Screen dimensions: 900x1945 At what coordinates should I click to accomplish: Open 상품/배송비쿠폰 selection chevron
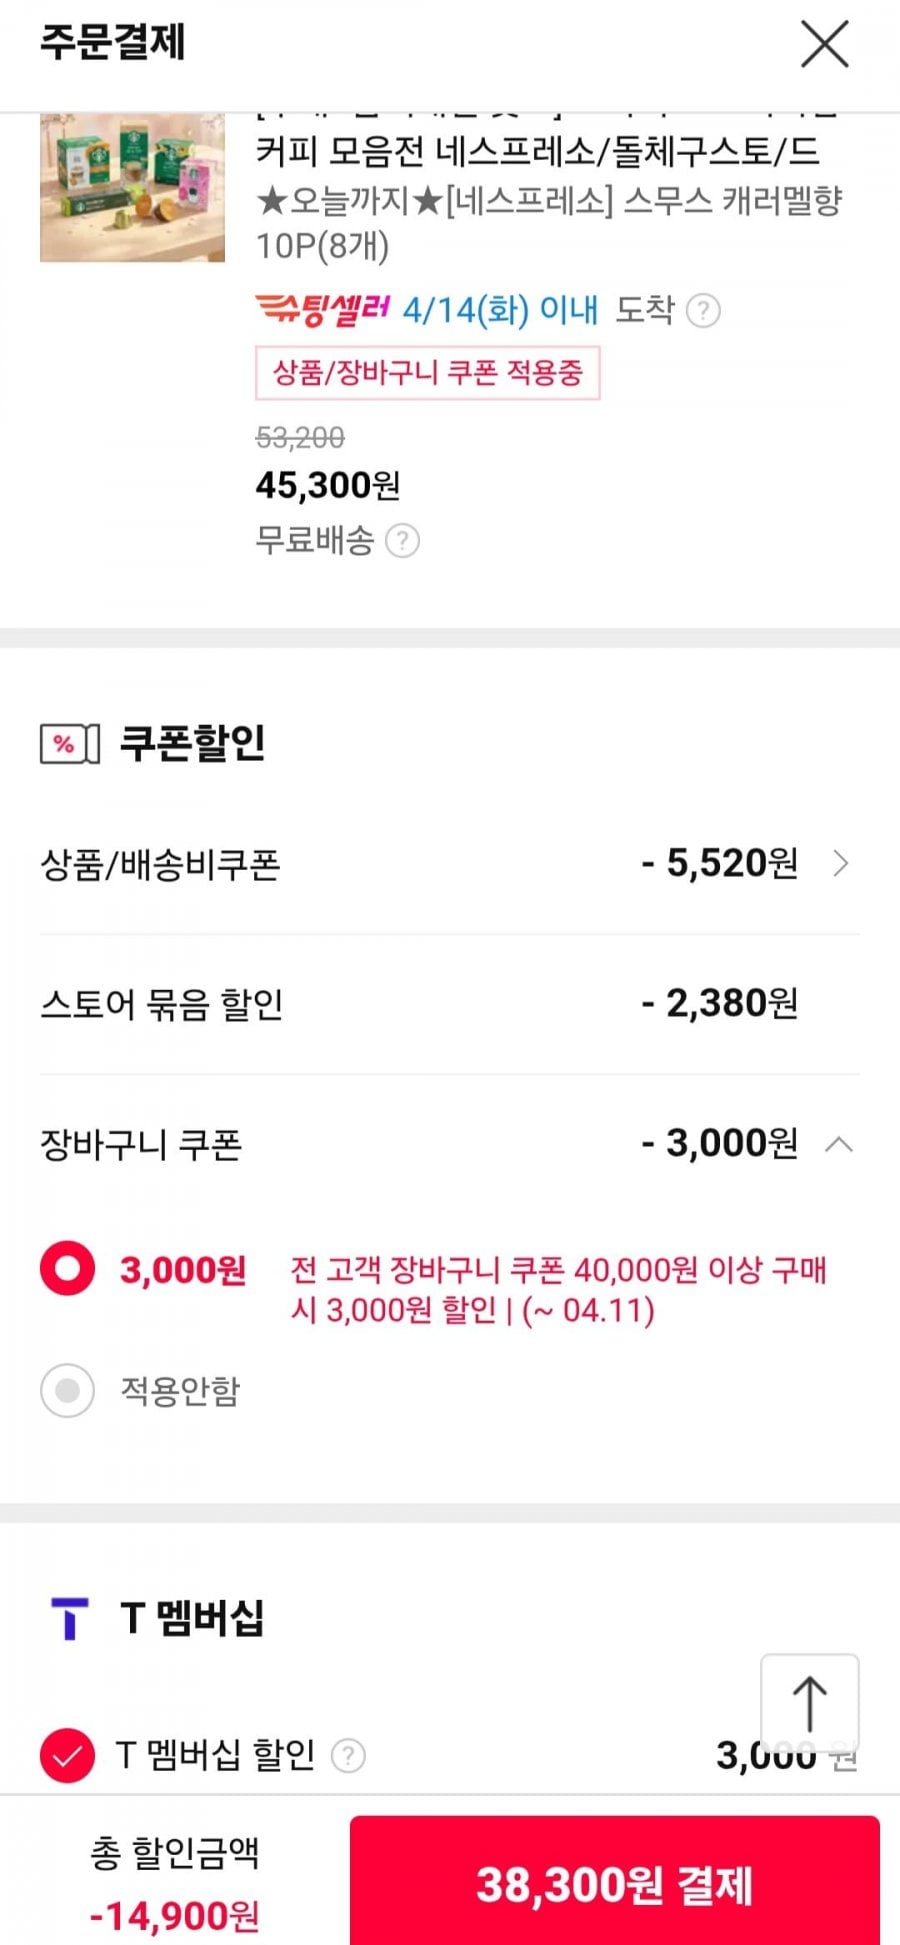click(840, 863)
